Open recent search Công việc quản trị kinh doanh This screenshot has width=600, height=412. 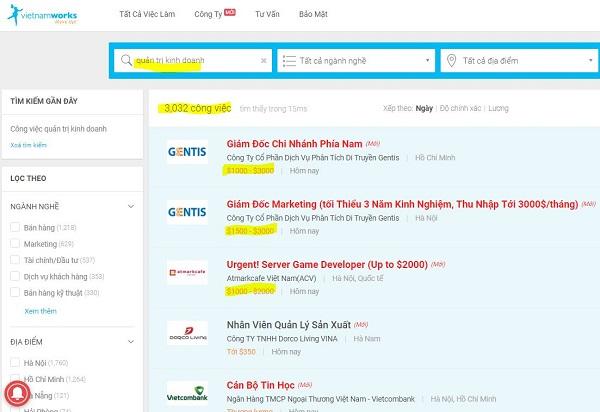pos(59,129)
